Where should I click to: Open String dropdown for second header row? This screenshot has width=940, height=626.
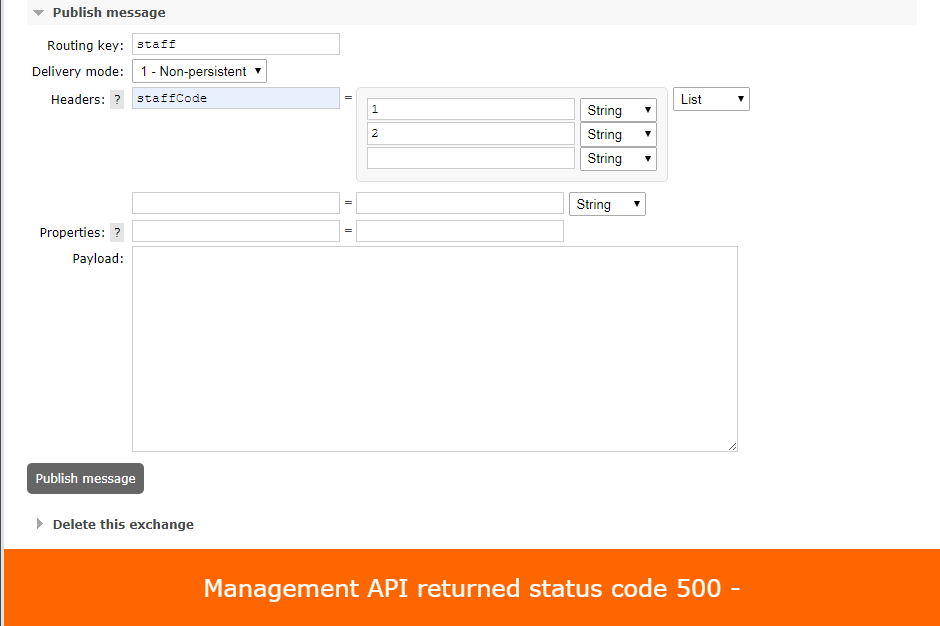(607, 204)
